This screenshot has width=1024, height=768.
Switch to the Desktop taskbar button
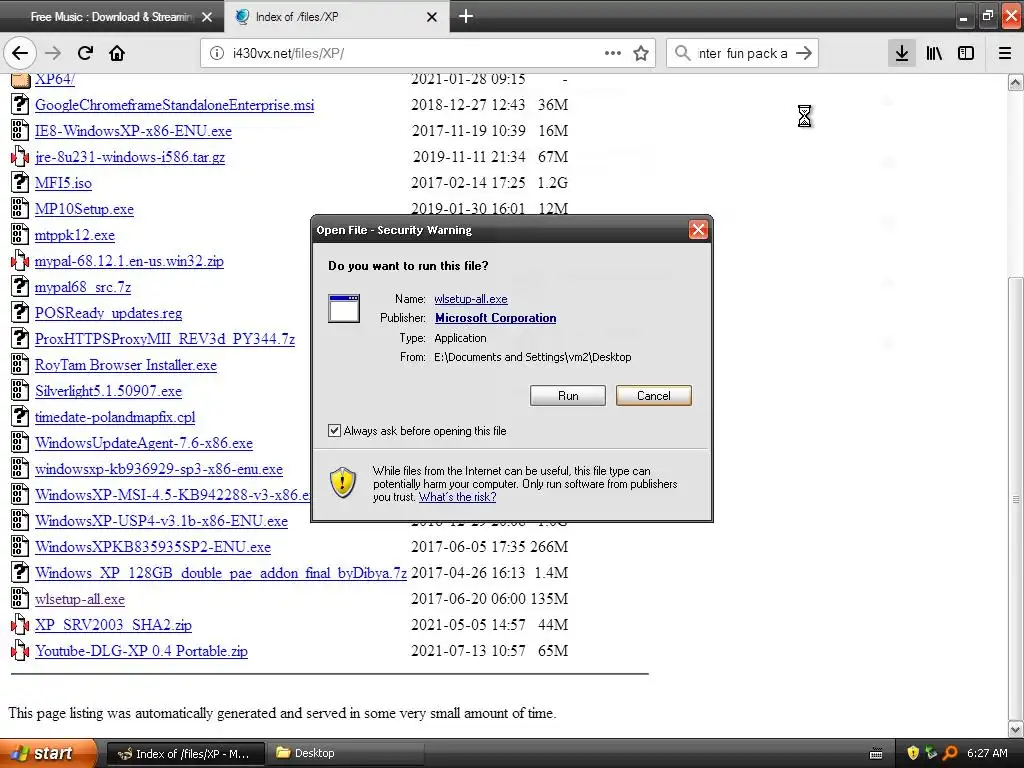tap(345, 754)
